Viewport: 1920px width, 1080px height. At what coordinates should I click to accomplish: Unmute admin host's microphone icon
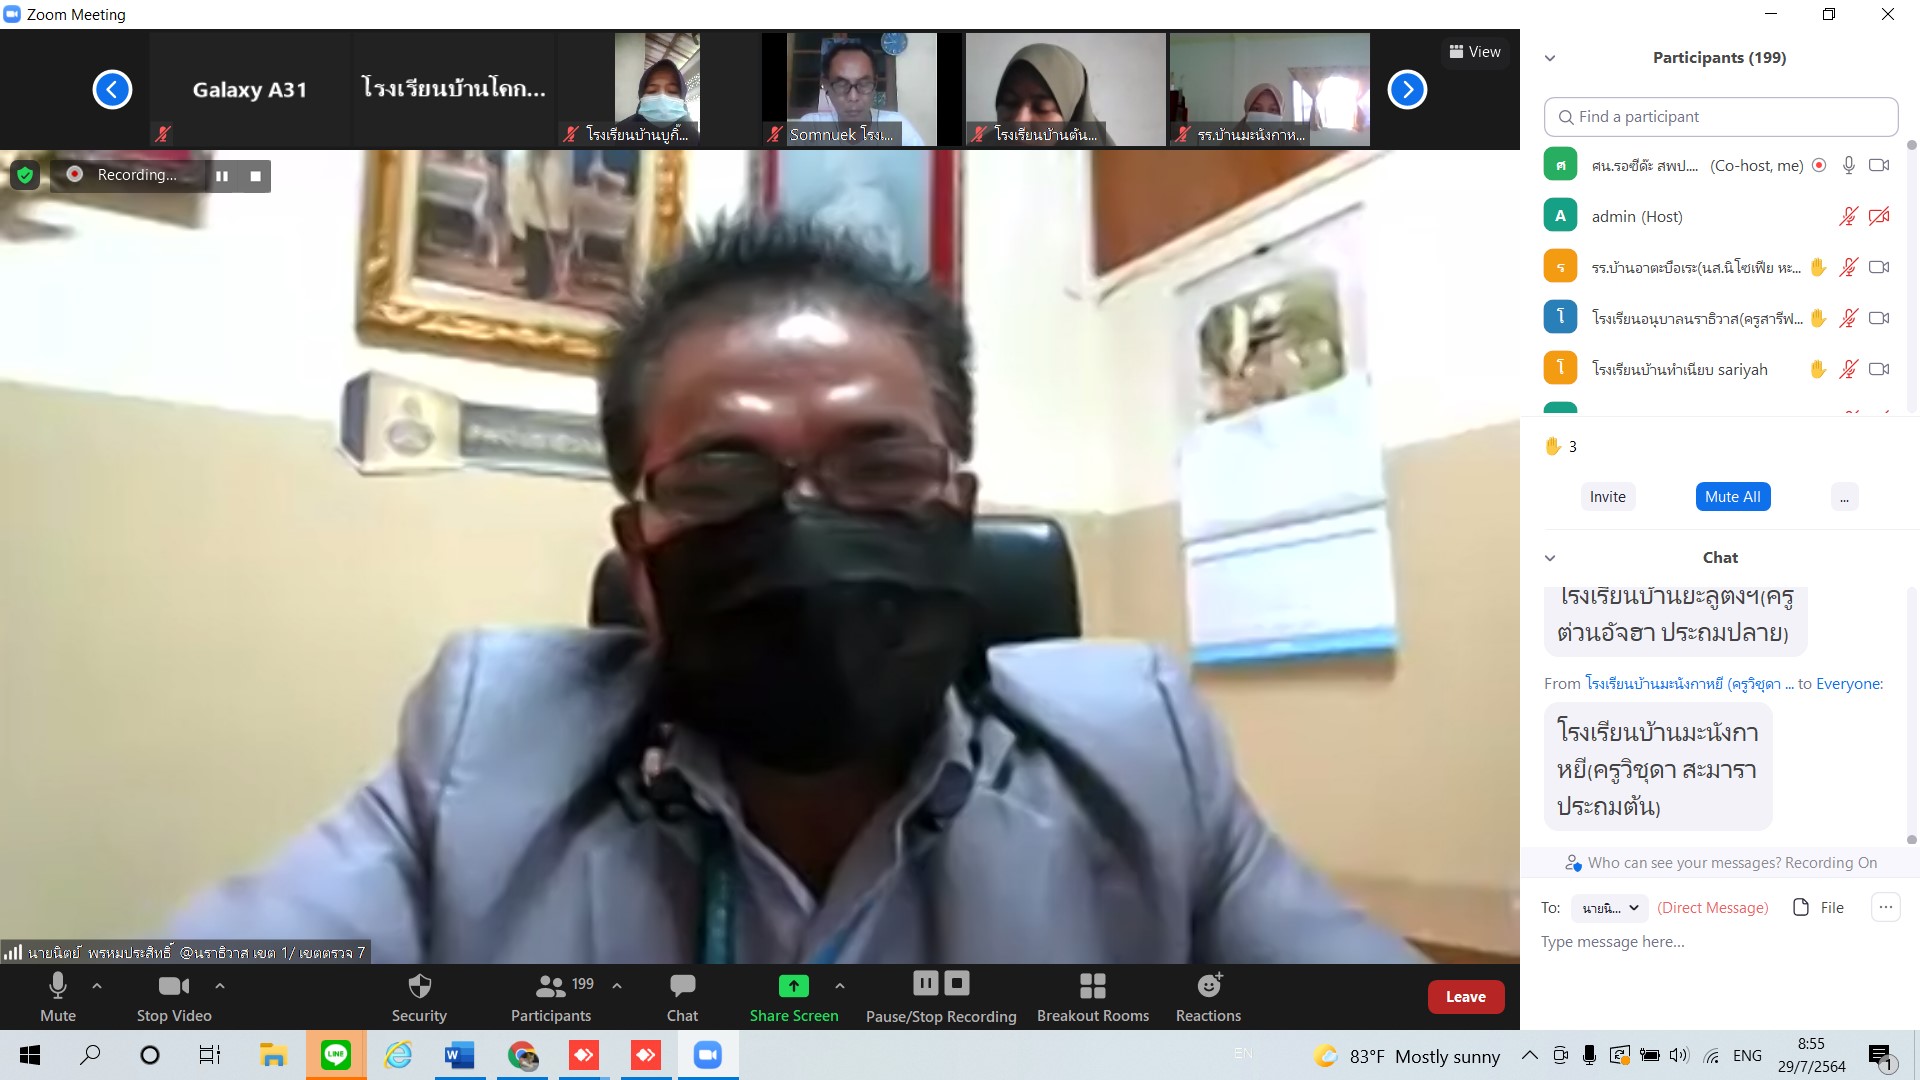point(1848,216)
